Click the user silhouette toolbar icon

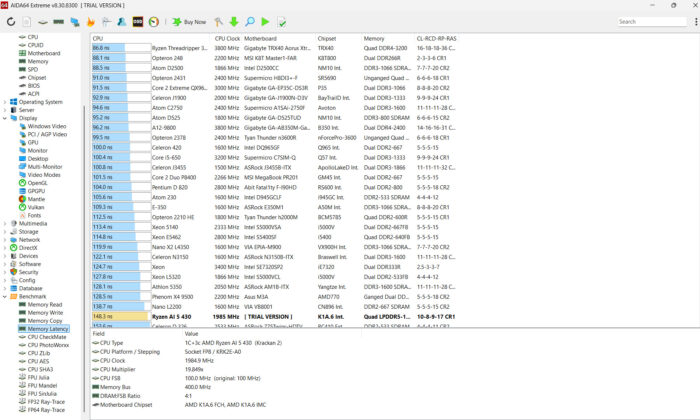click(x=121, y=21)
